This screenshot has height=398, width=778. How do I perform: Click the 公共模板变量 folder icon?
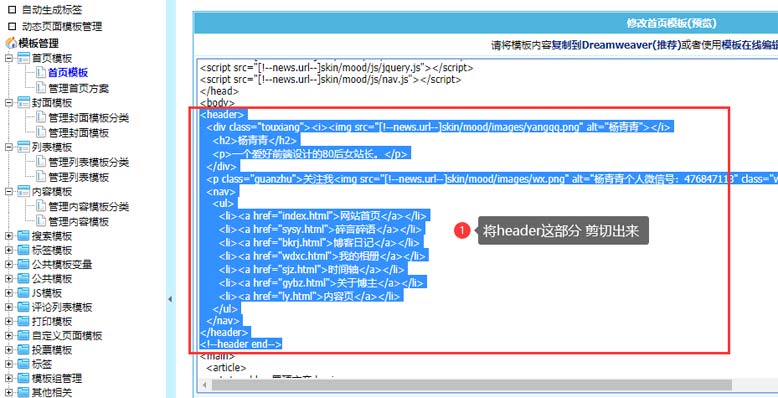coord(24,265)
